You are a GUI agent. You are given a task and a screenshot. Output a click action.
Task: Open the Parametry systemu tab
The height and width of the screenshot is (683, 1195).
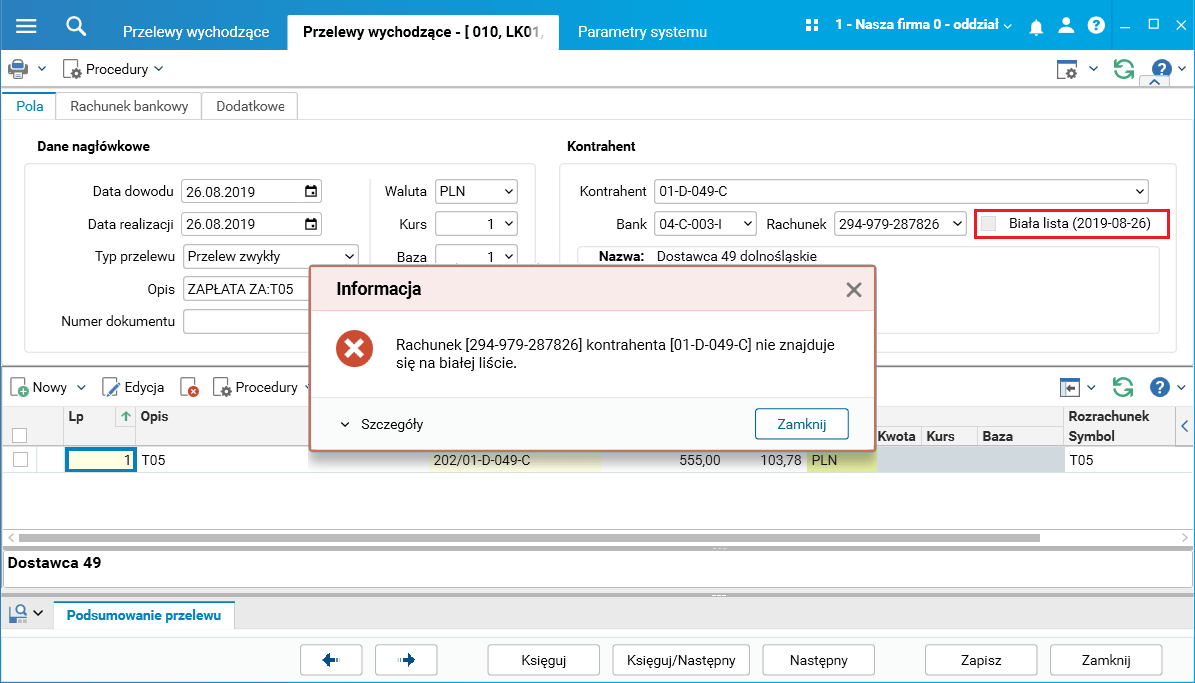pyautogui.click(x=642, y=32)
